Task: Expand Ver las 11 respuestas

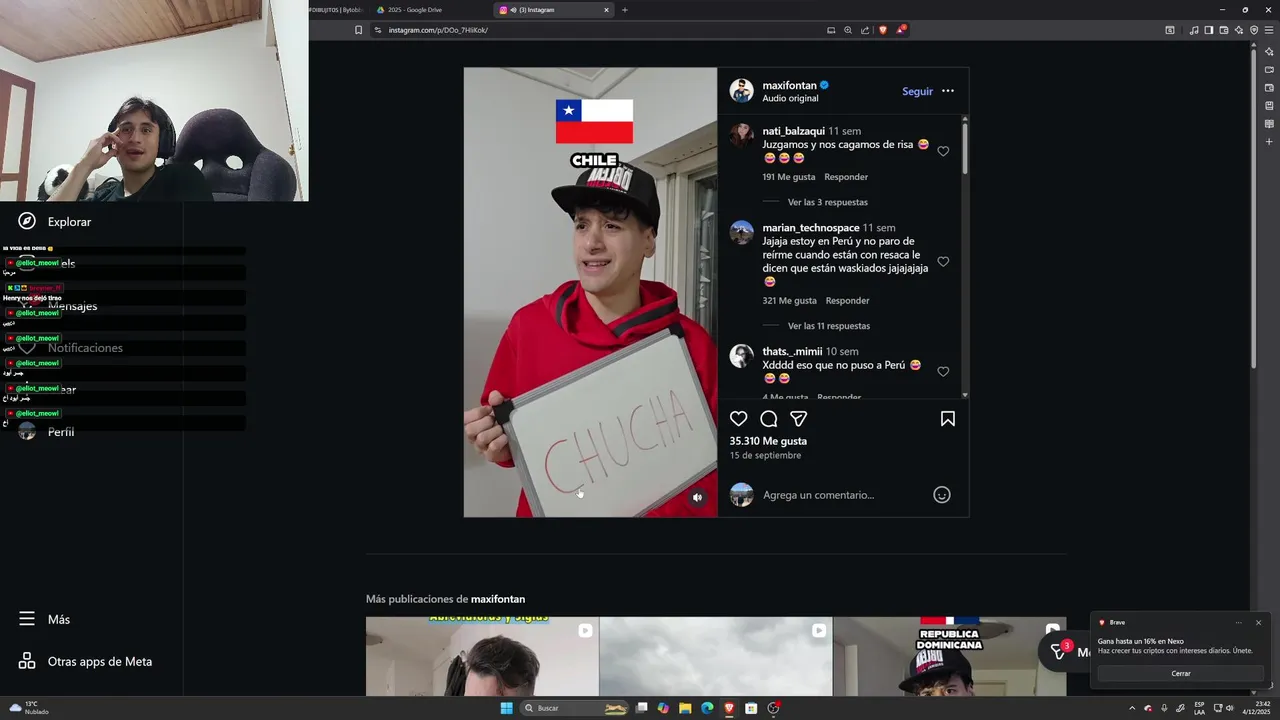Action: 829,326
